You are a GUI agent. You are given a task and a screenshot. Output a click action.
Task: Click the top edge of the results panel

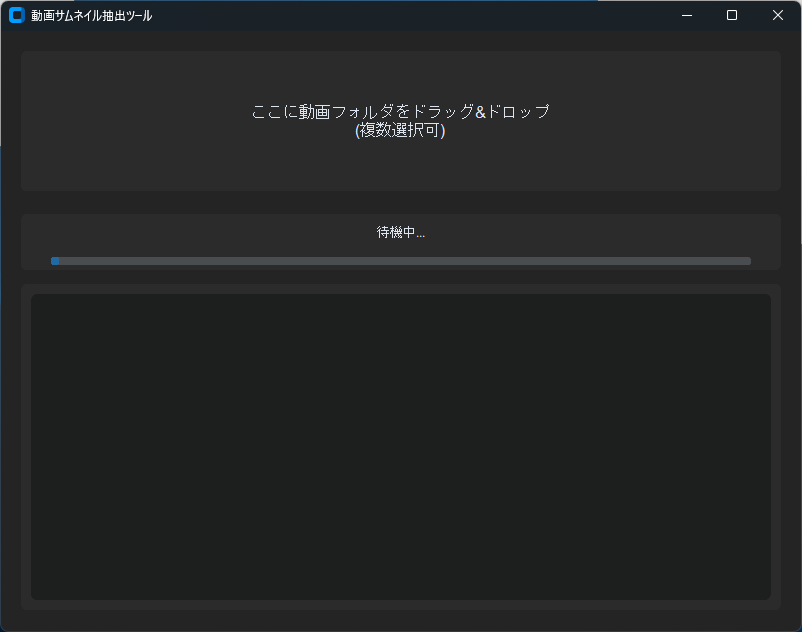tap(400, 296)
